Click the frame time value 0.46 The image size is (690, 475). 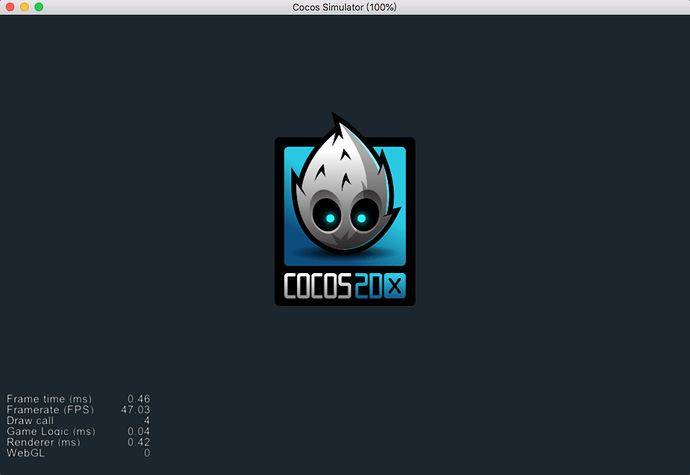coord(139,399)
